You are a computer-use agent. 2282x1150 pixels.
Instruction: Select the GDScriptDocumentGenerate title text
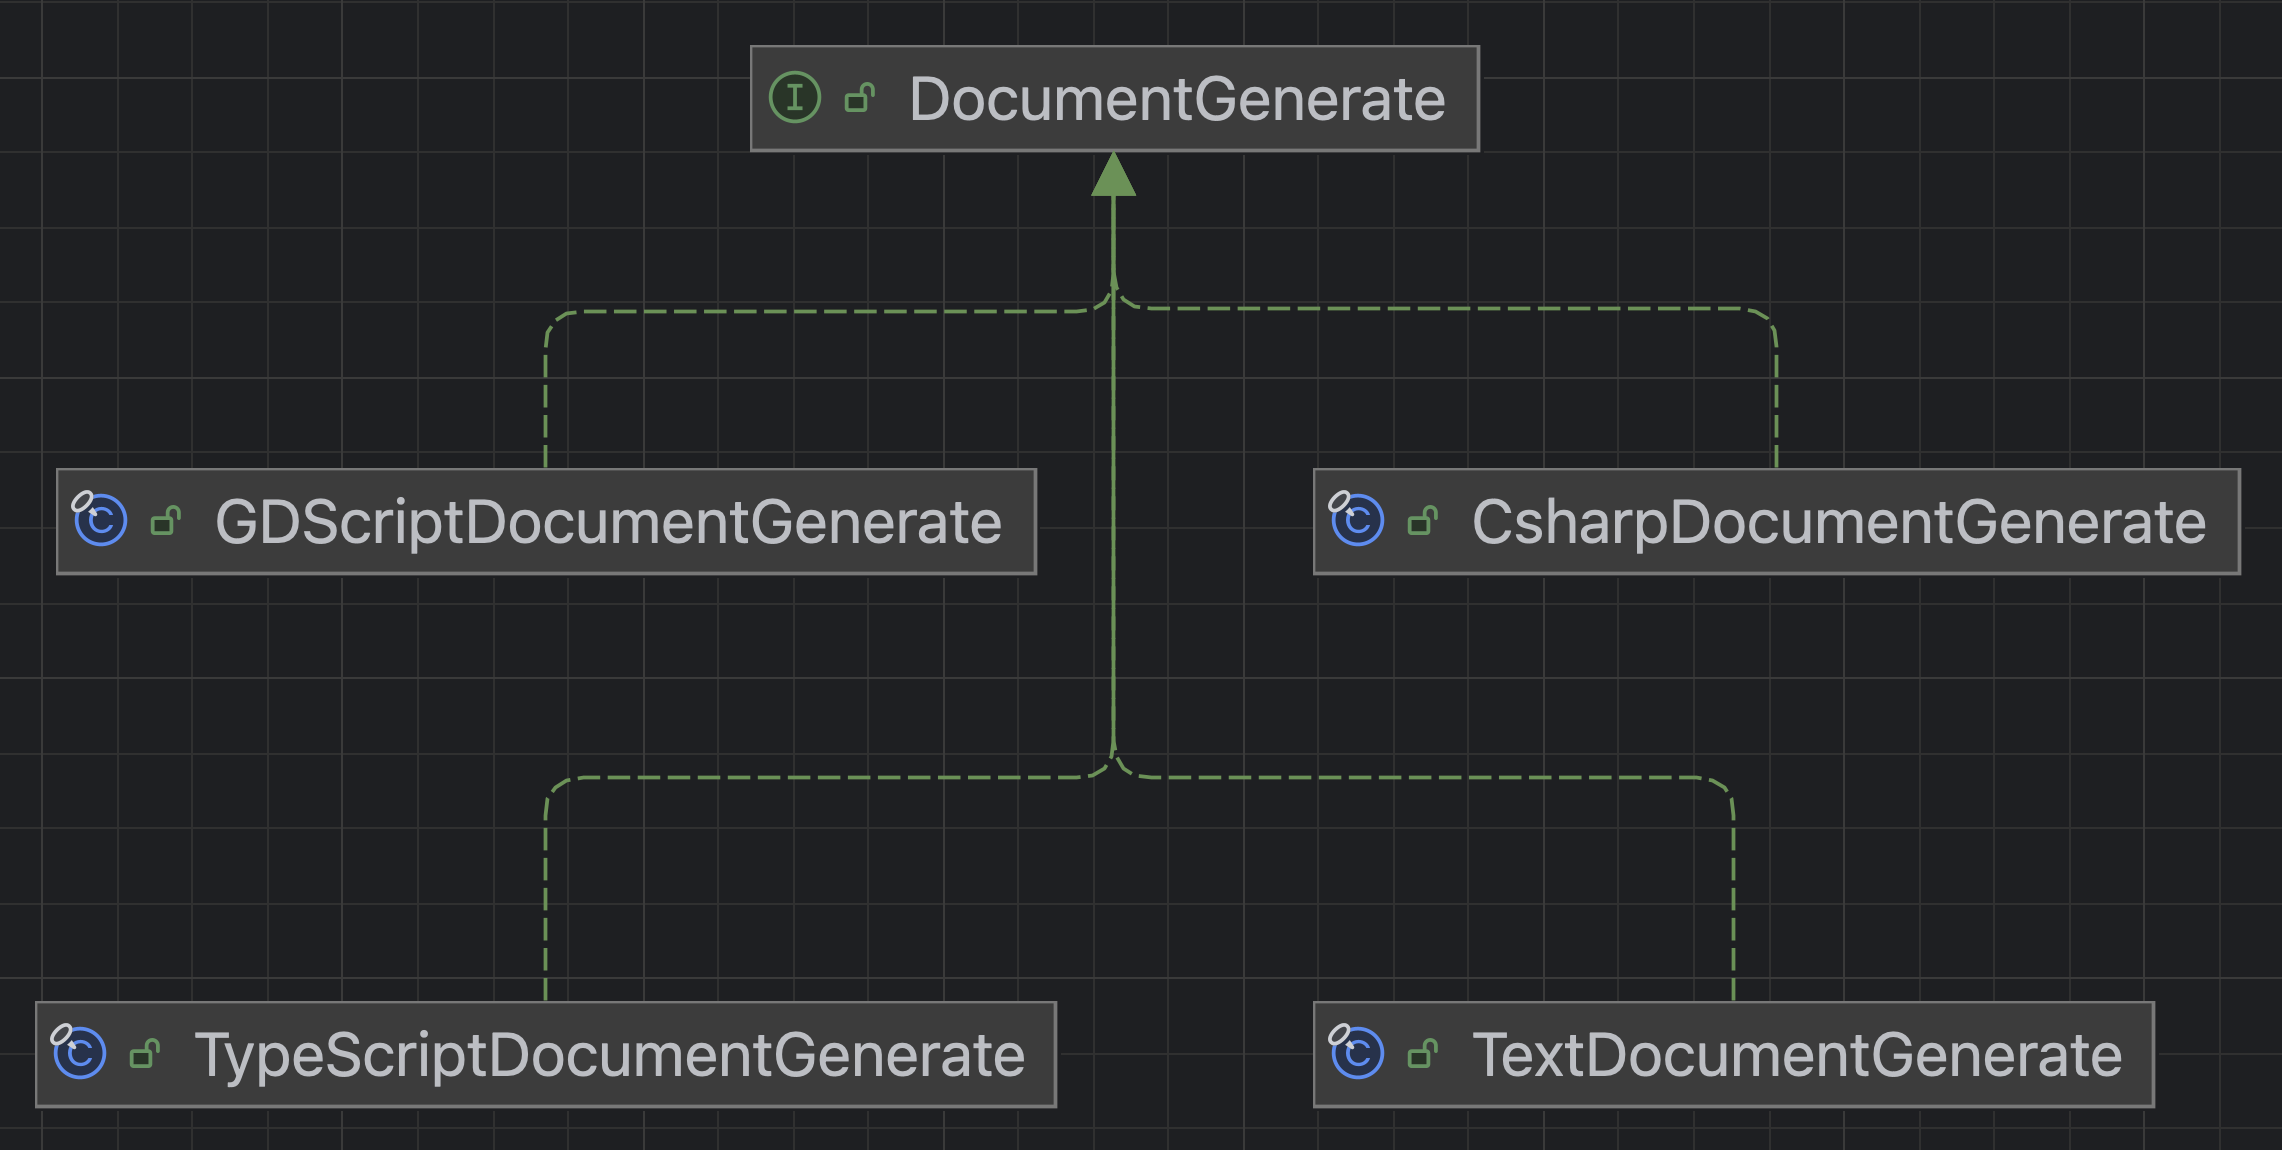[x=610, y=521]
